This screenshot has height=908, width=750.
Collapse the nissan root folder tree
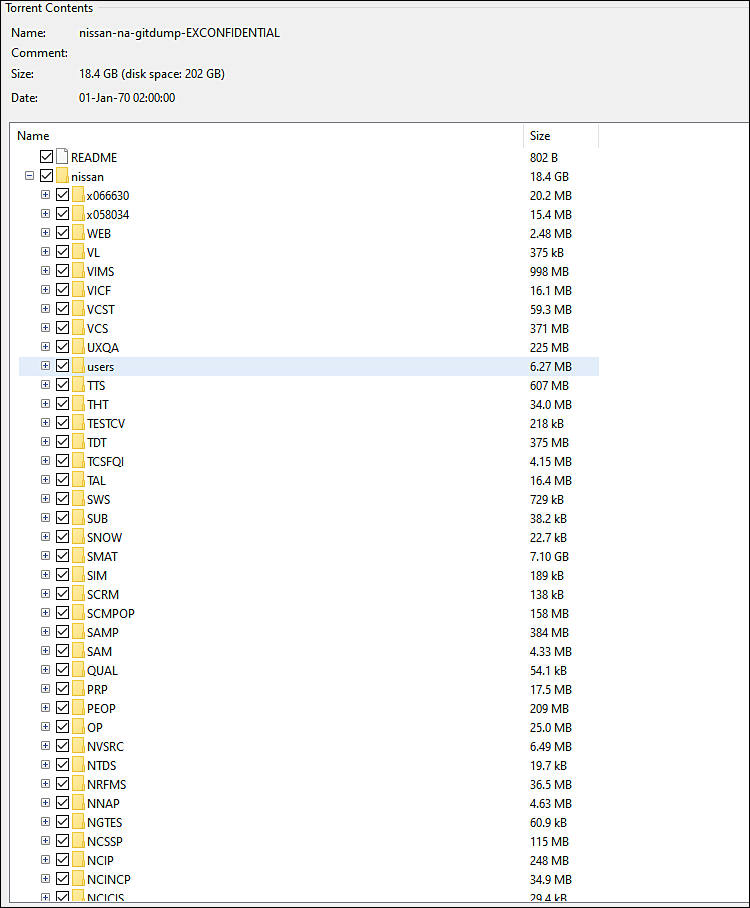pyautogui.click(x=30, y=175)
